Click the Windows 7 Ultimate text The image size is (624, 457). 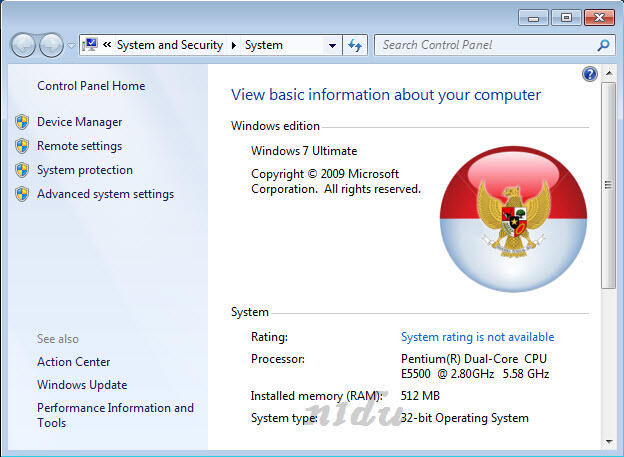(304, 151)
